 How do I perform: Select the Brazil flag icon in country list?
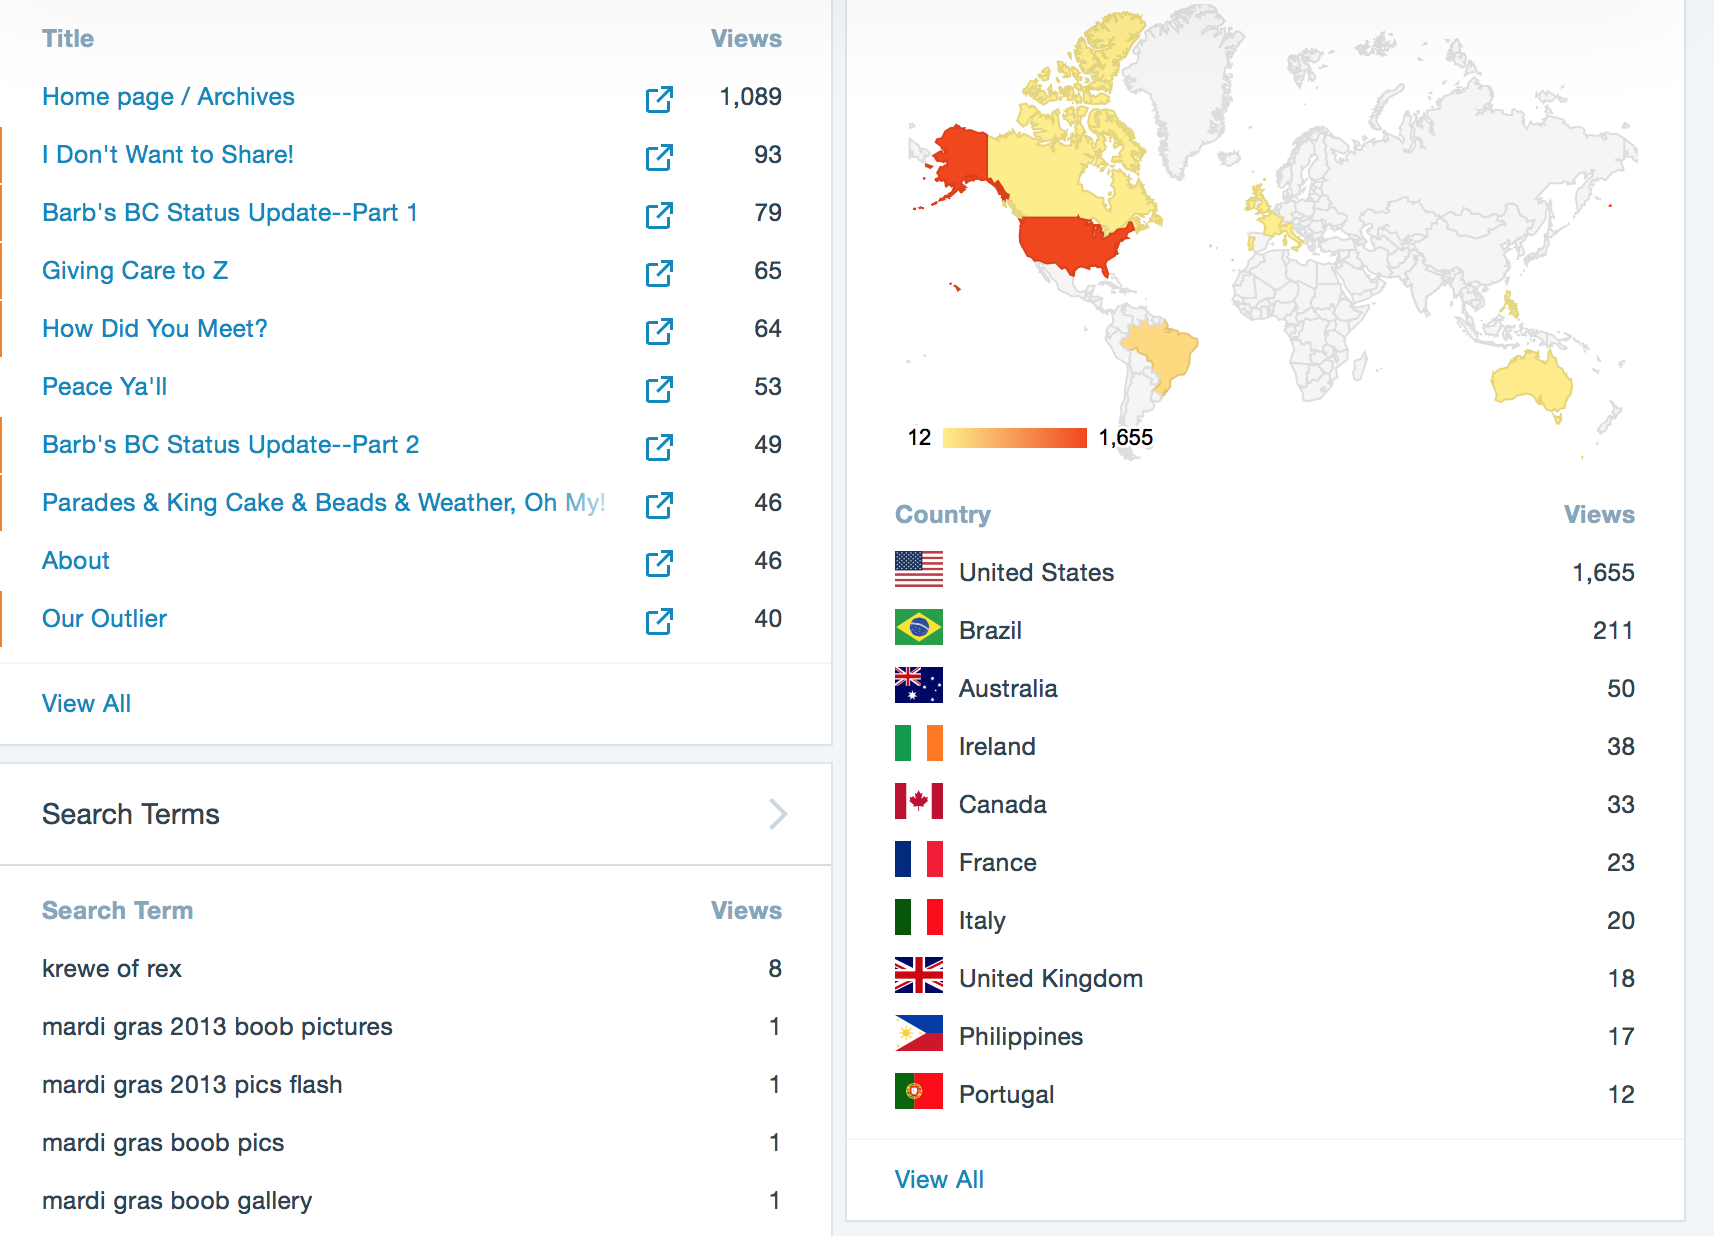point(918,628)
